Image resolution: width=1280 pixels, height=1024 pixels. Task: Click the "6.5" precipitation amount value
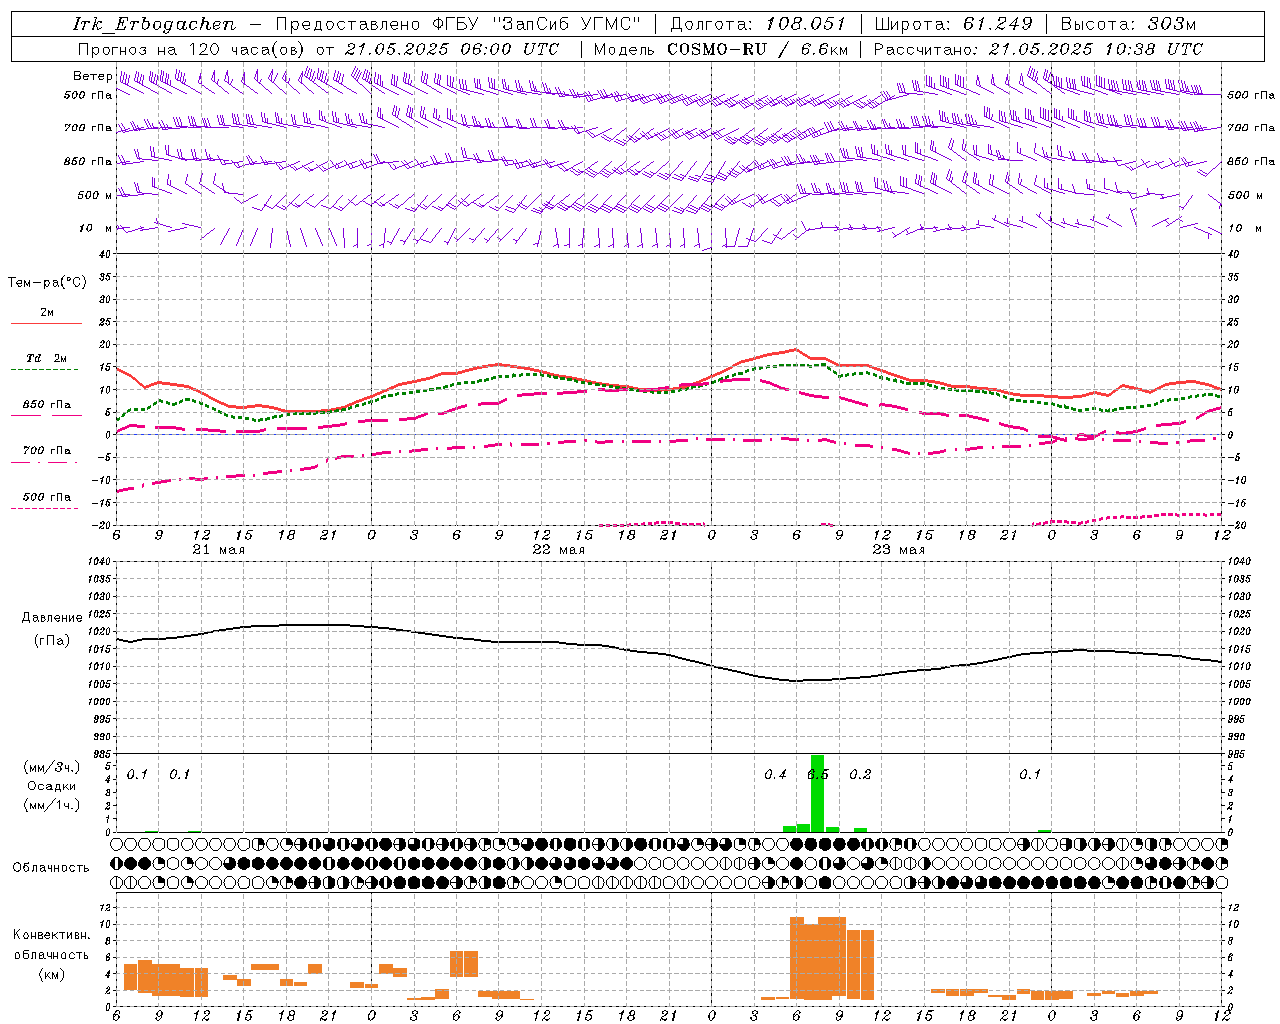point(818,775)
